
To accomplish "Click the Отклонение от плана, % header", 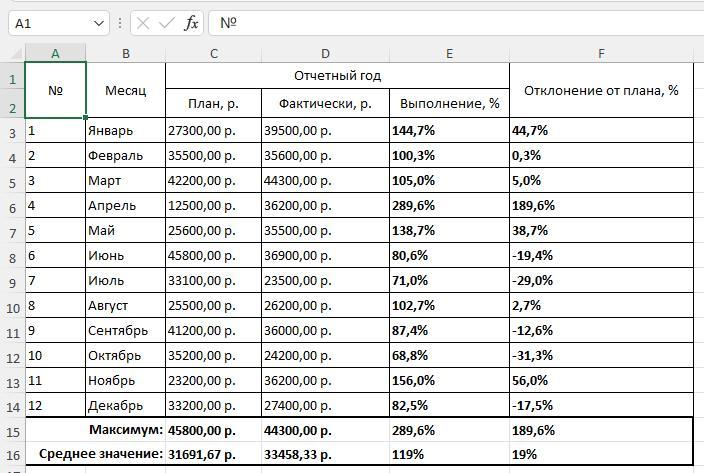I will 602,90.
